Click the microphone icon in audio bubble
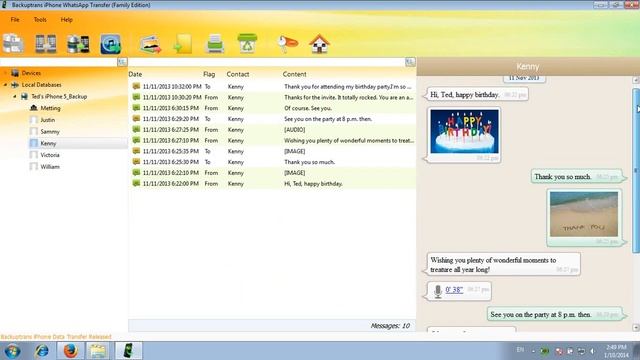 click(438, 291)
